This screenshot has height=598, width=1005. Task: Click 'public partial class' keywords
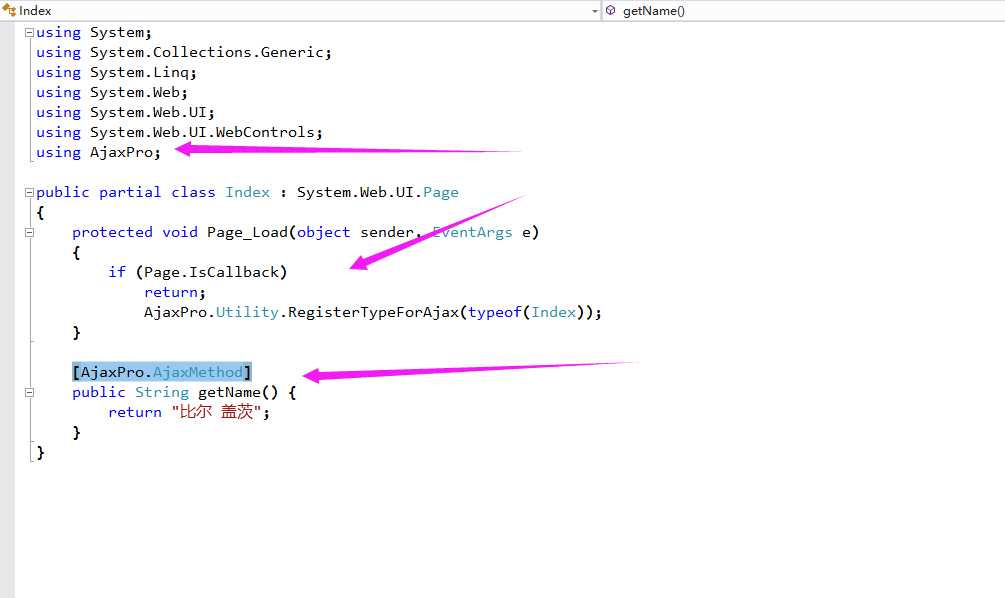click(x=125, y=192)
